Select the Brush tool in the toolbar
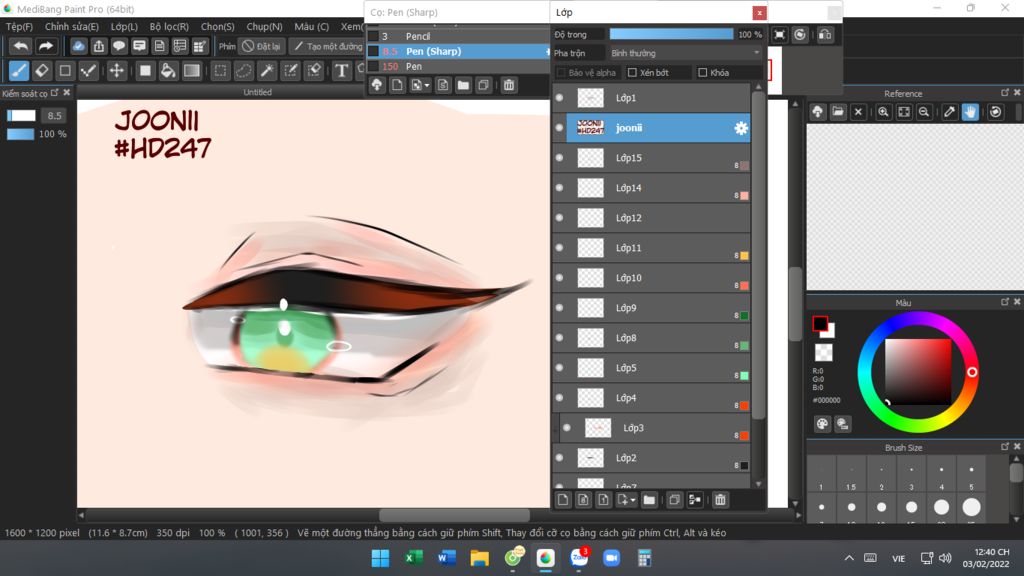Image resolution: width=1024 pixels, height=576 pixels. pos(19,71)
